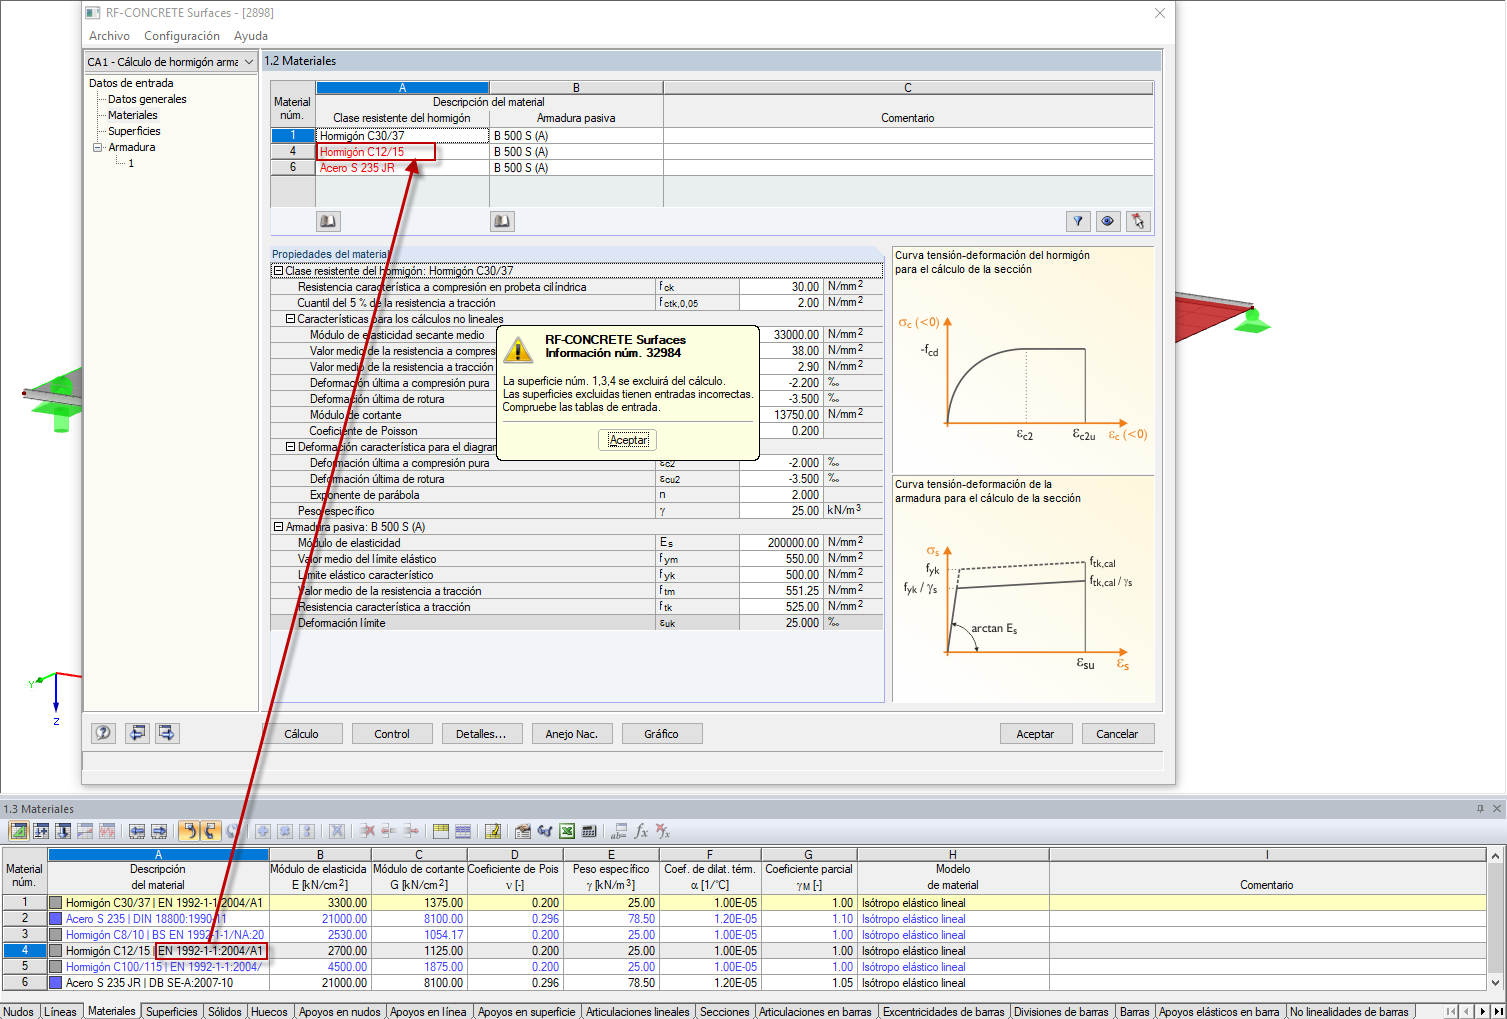Click the right blue arrow table-navigation toolbar icon

click(x=159, y=831)
